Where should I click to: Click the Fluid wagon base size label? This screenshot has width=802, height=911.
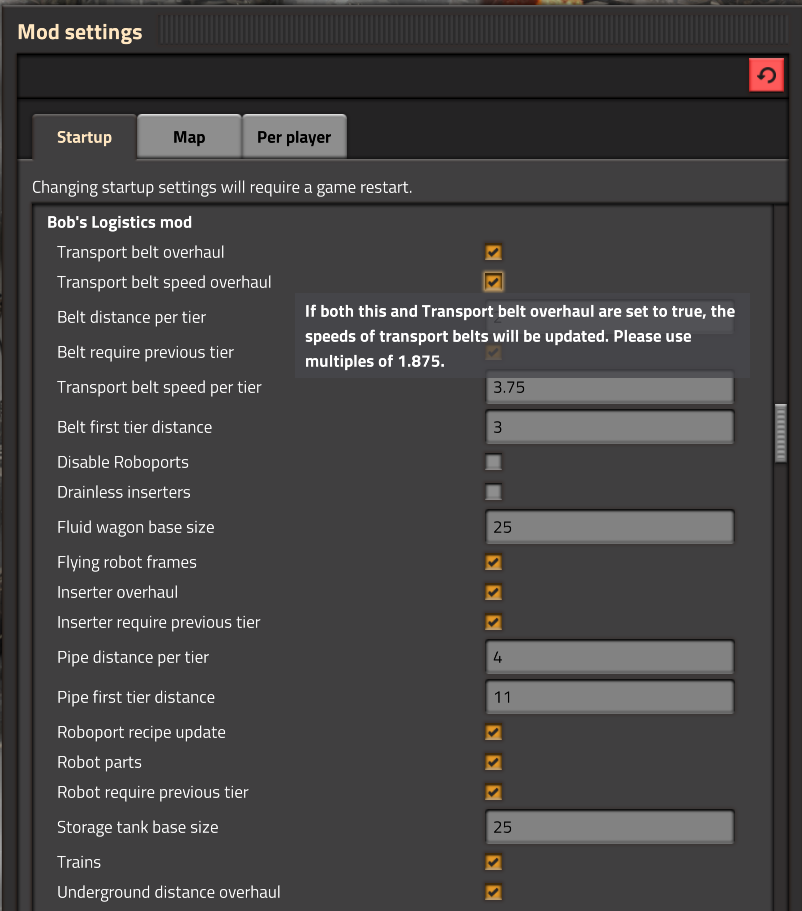pyautogui.click(x=135, y=527)
